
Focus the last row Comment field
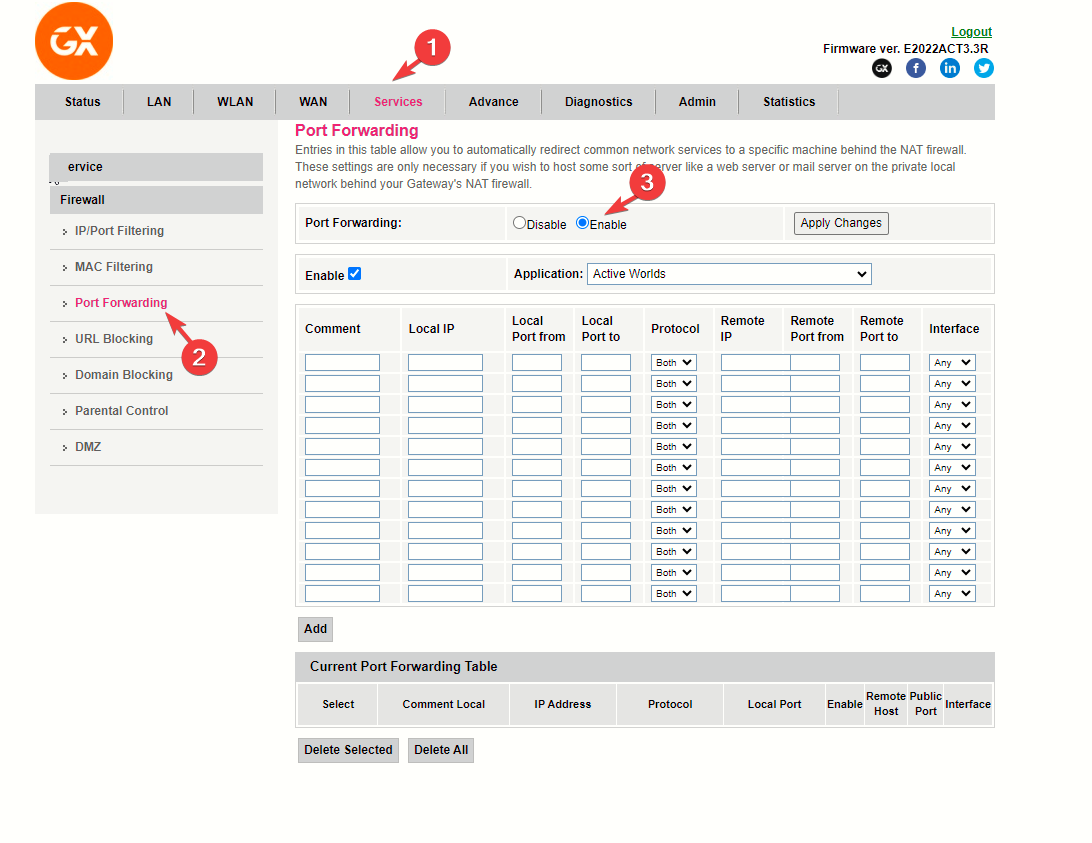[342, 594]
